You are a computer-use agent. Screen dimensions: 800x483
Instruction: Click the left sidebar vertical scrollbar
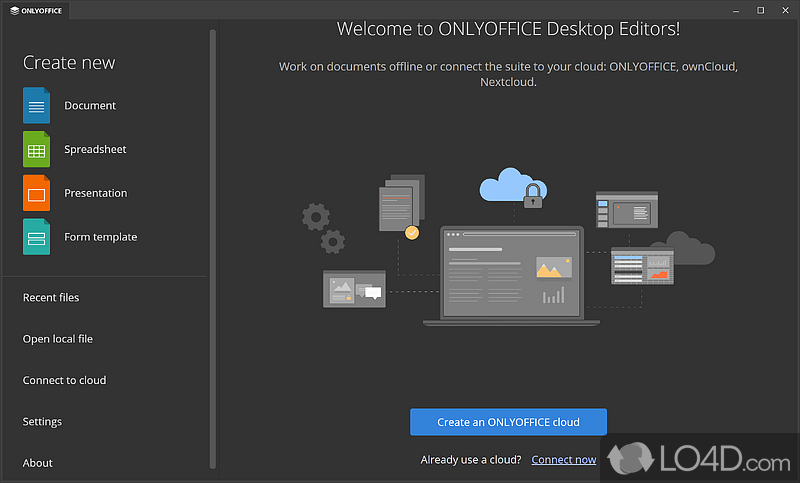213,249
